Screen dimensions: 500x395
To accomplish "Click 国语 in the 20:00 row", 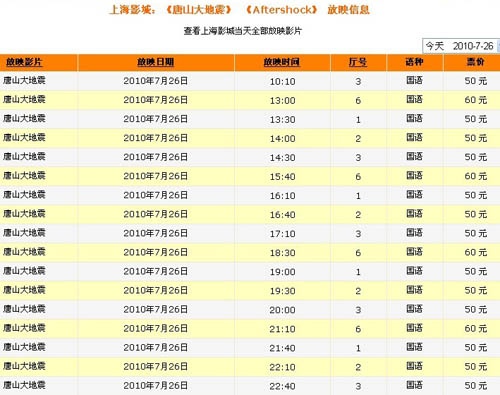I will pyautogui.click(x=414, y=309).
